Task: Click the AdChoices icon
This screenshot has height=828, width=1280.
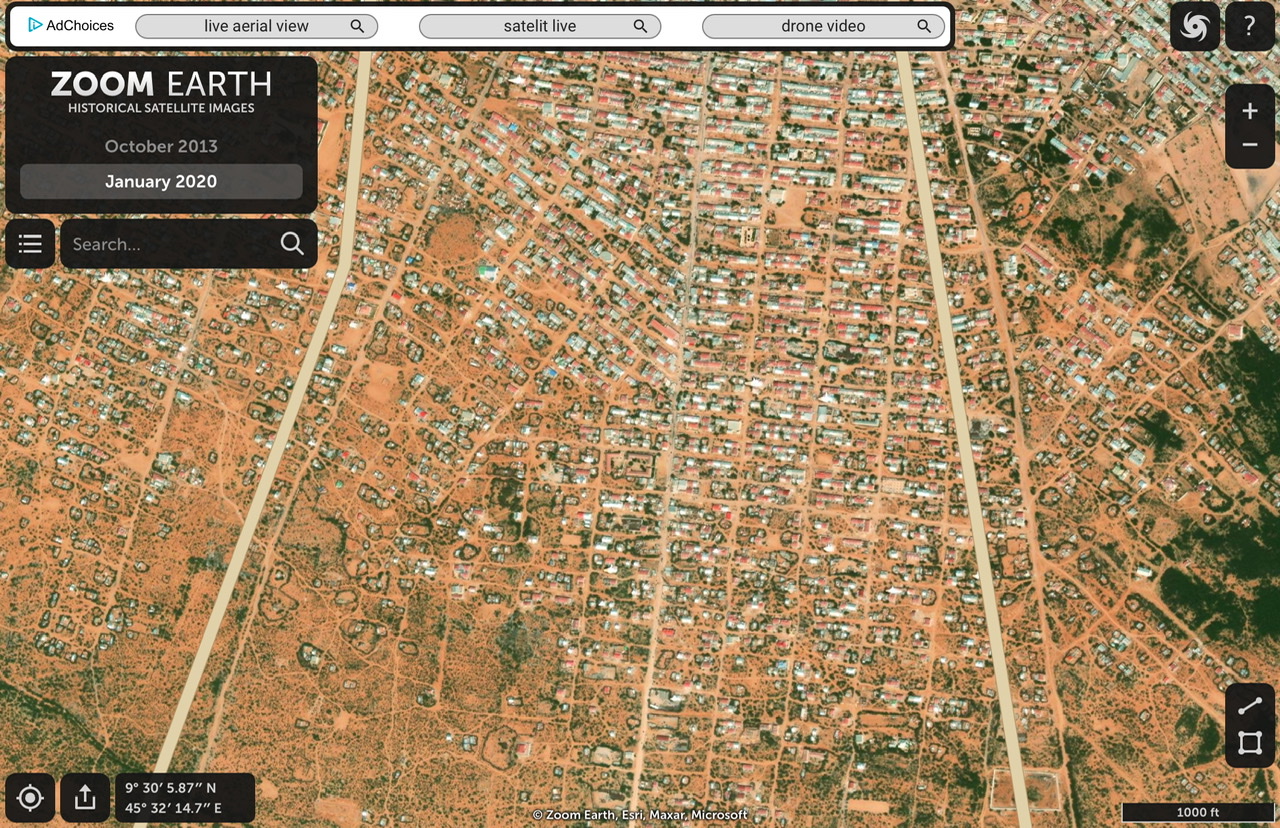Action: tap(35, 26)
